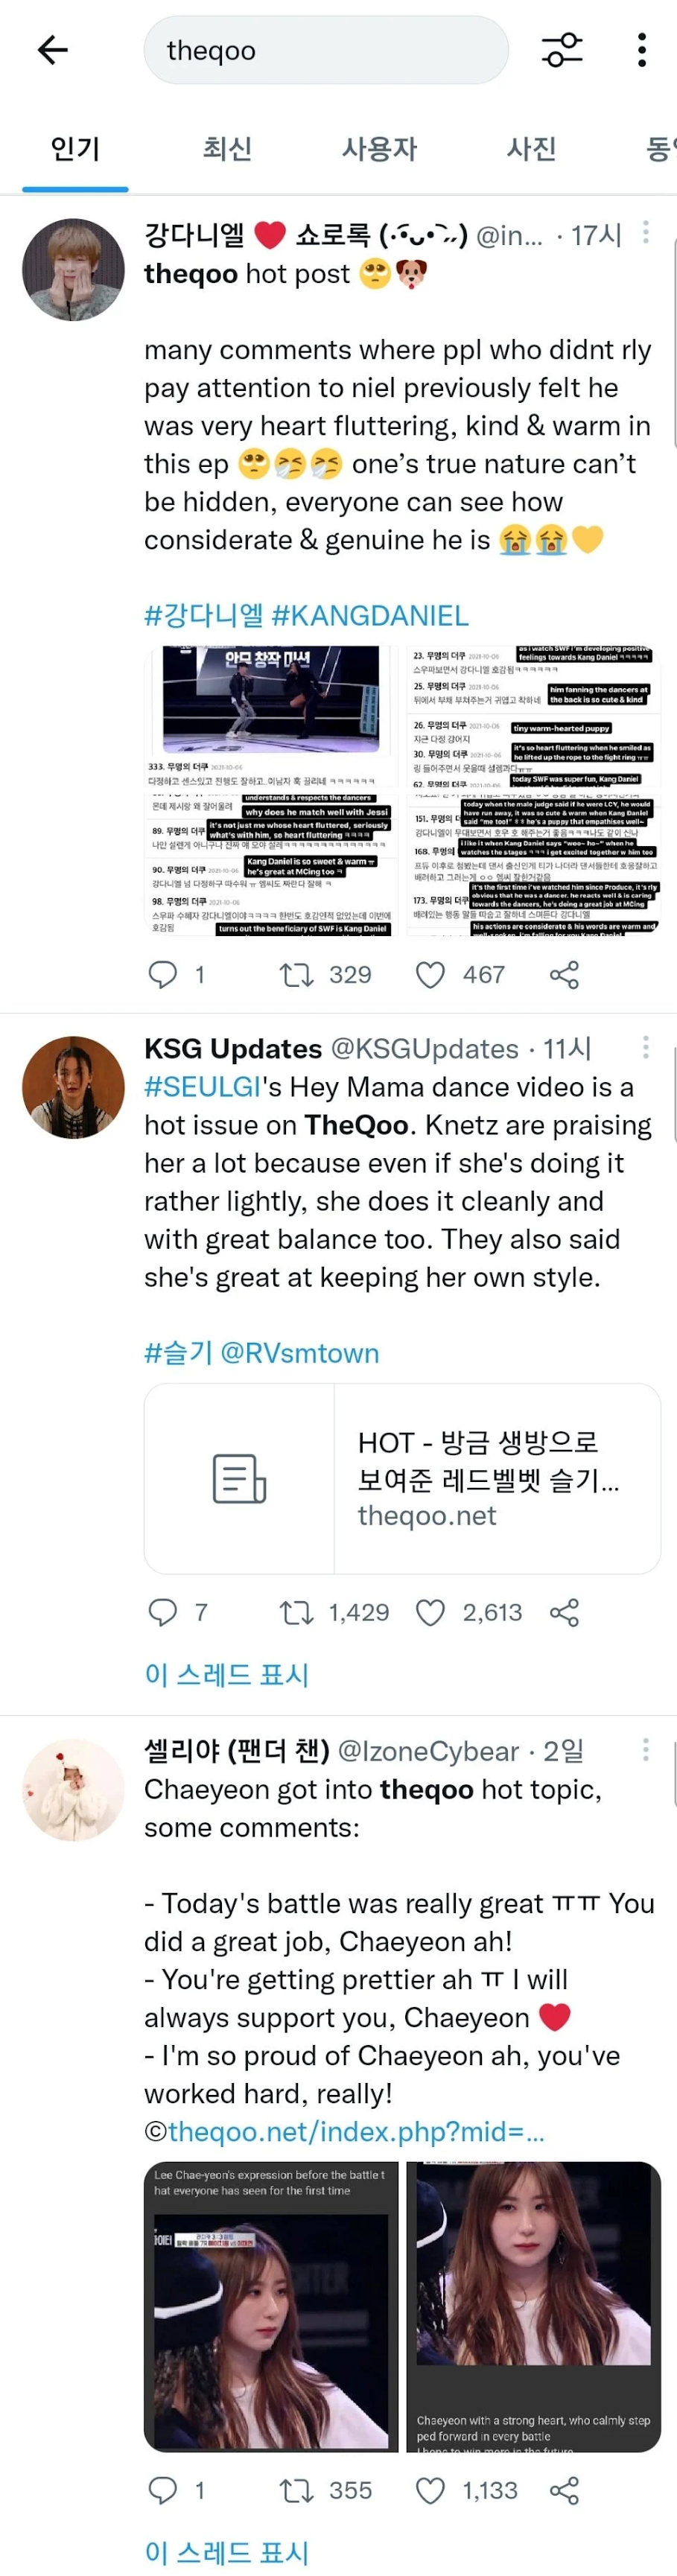
Task: Open theqoo.net HOT link preview card
Action: pyautogui.click(x=402, y=1478)
